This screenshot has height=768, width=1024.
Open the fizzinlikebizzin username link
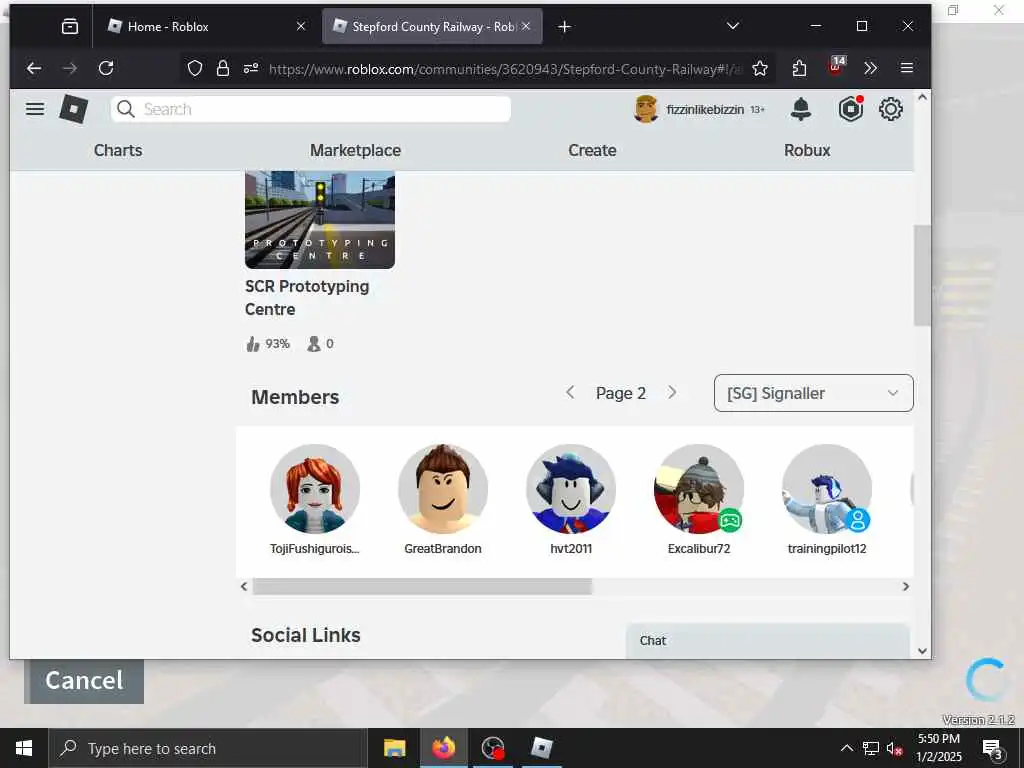tap(705, 110)
